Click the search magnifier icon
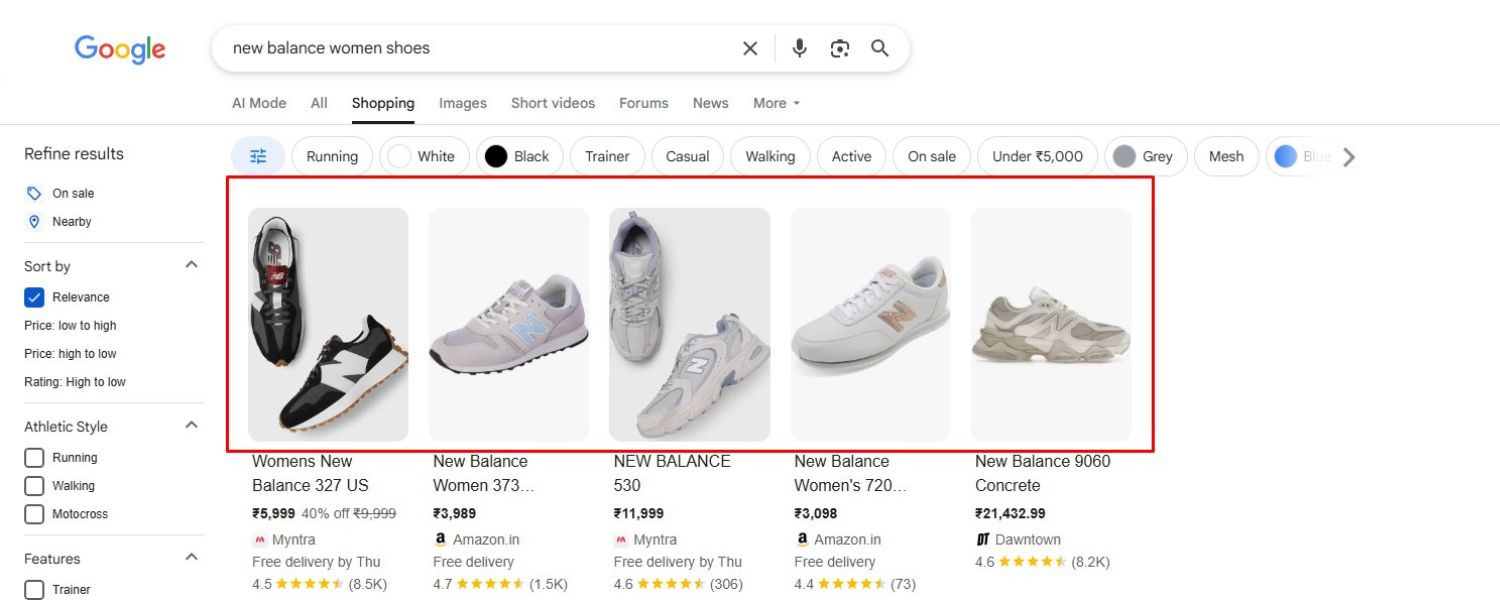 [879, 47]
